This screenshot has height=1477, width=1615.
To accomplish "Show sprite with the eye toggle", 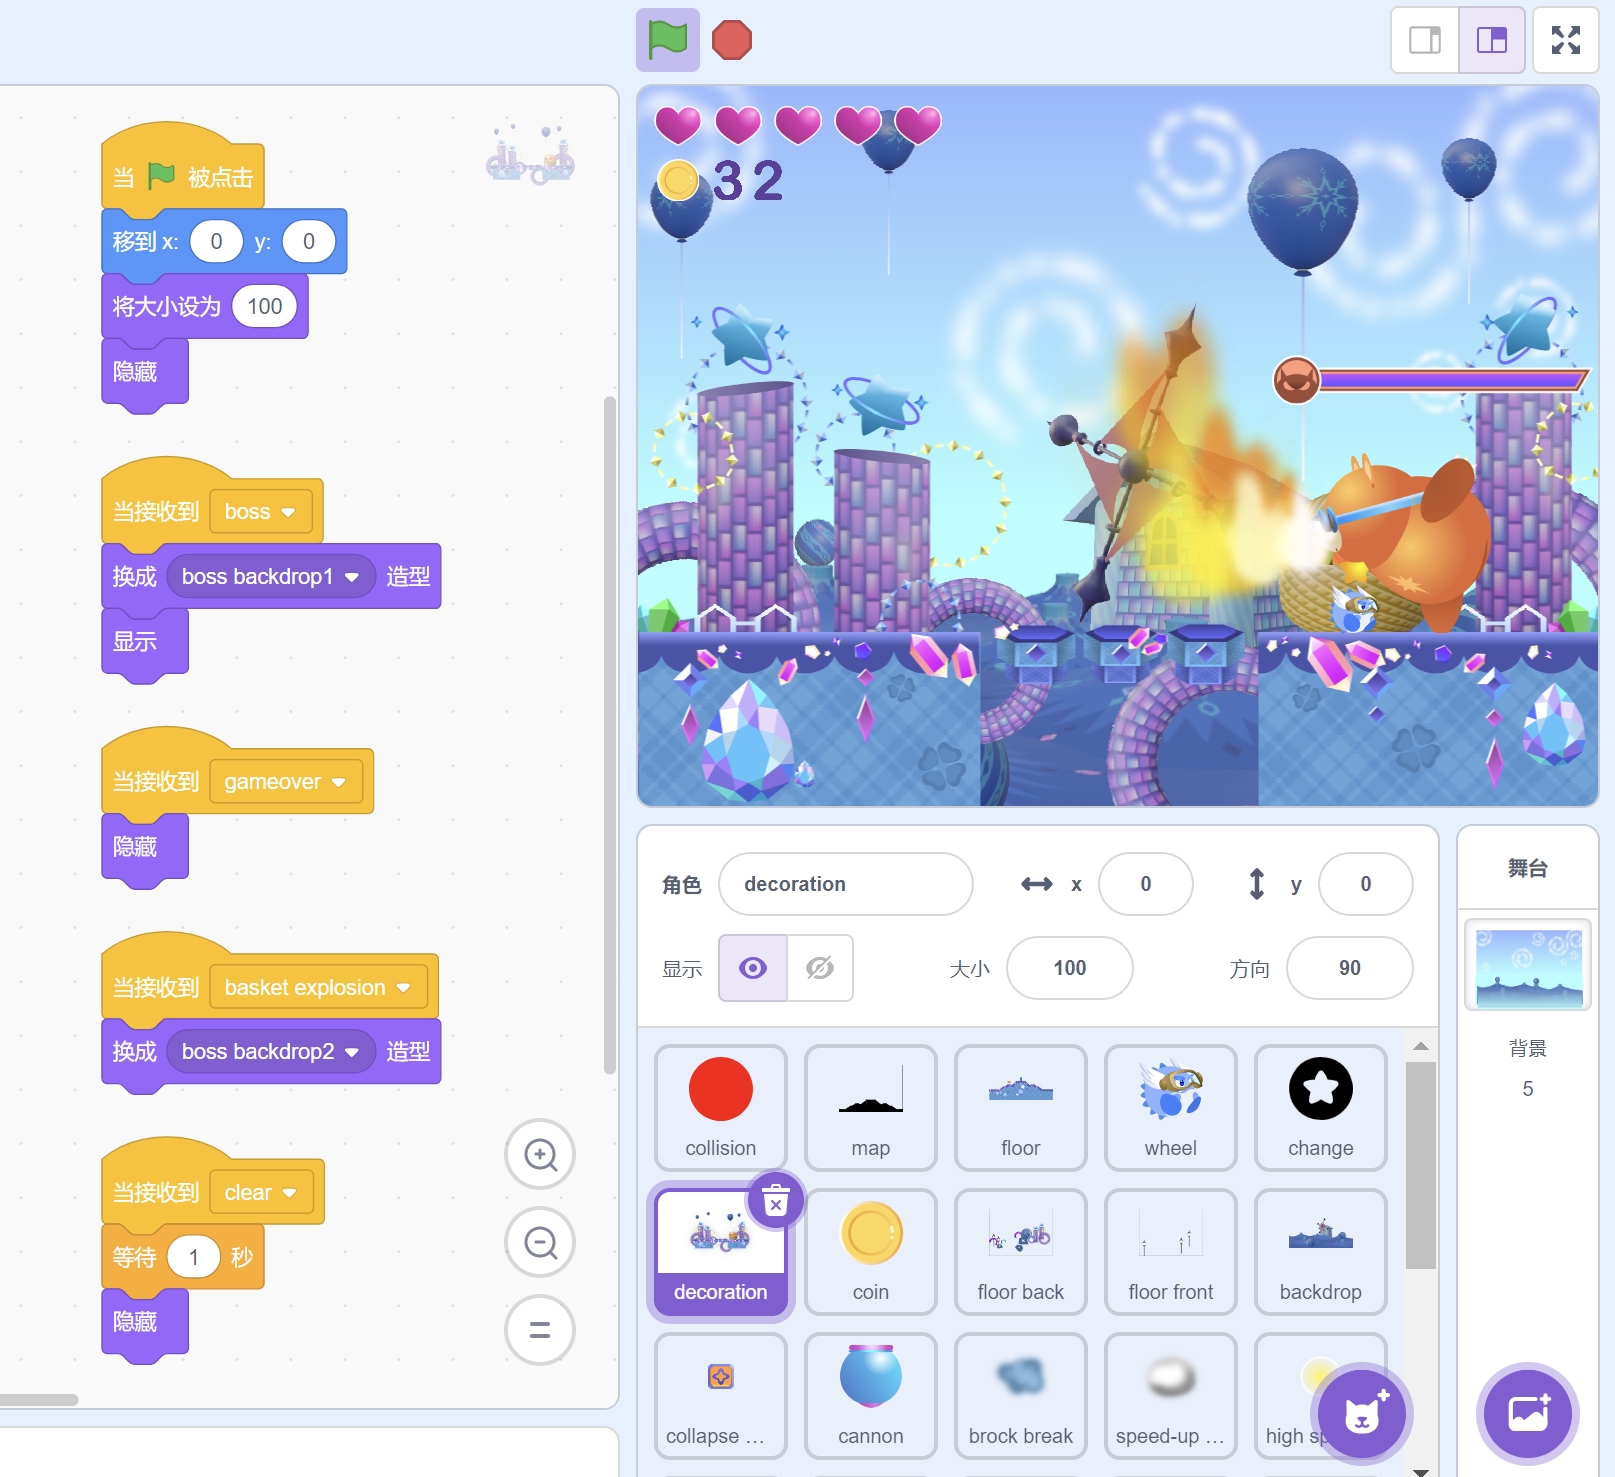I will (x=753, y=968).
